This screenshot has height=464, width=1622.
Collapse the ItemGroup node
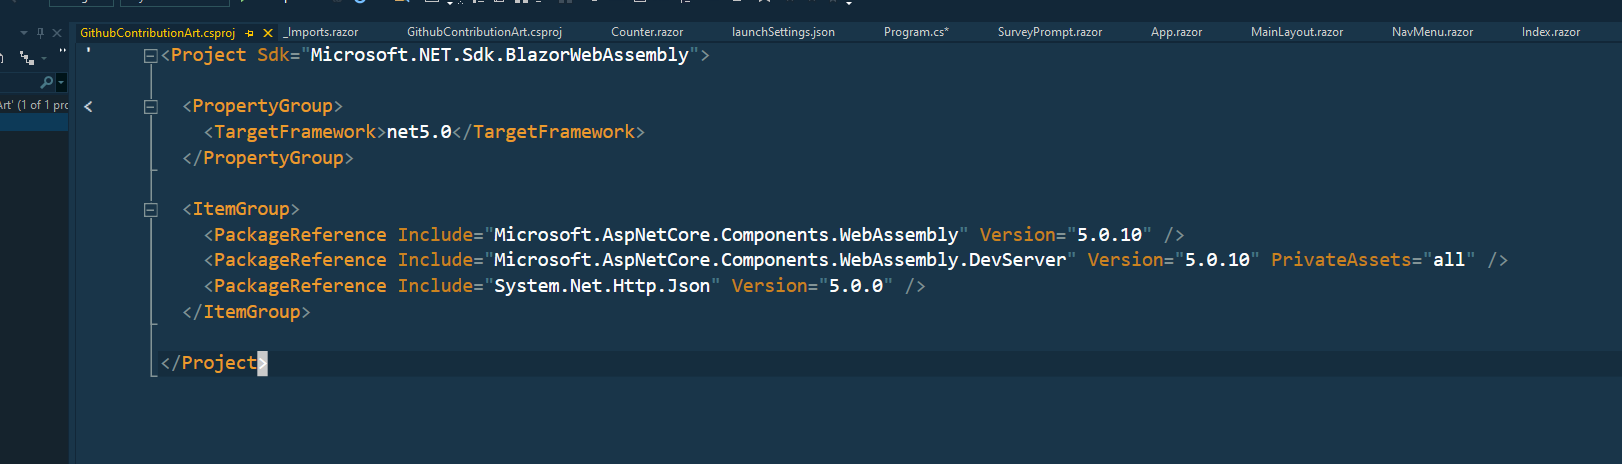tap(150, 210)
